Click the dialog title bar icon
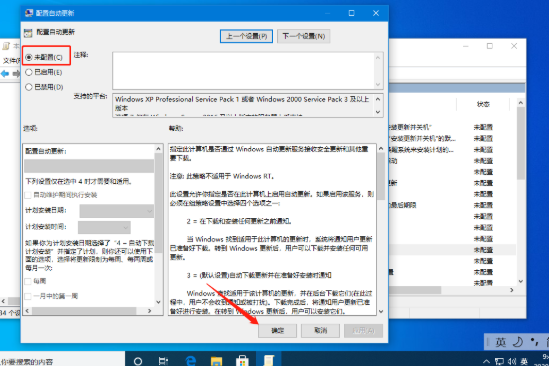549x366 pixels. click(29, 13)
